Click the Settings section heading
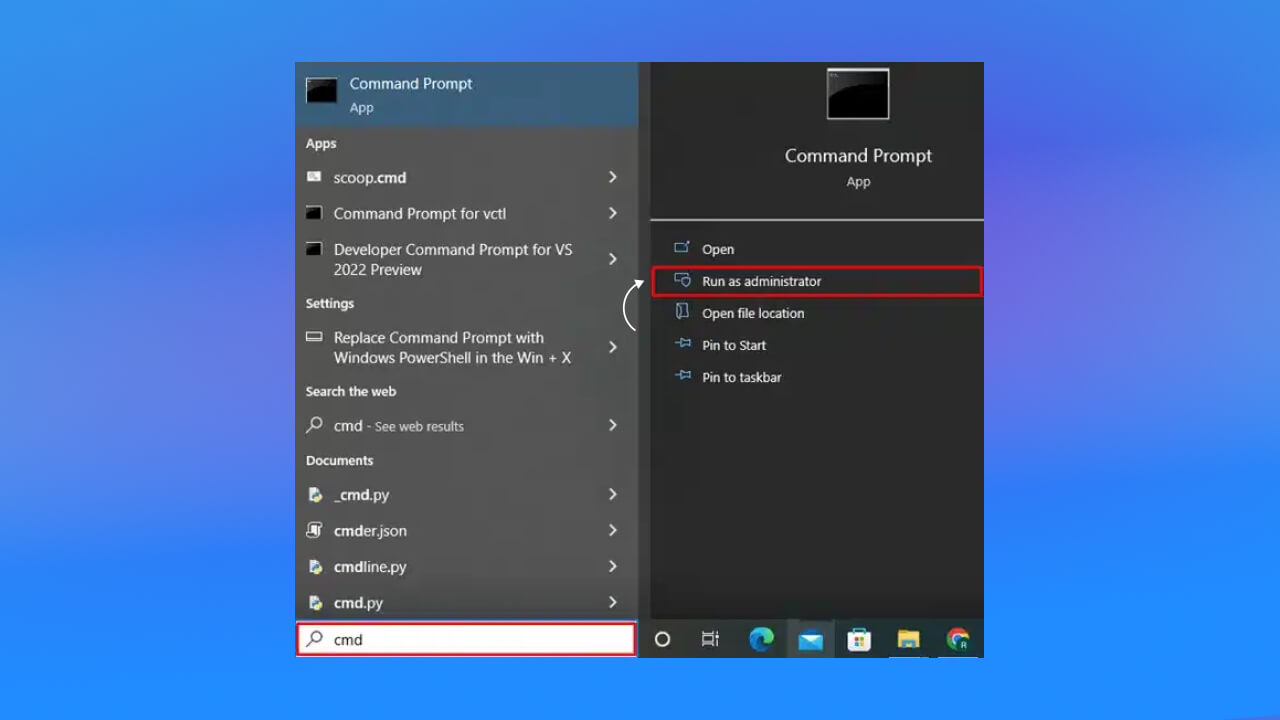The image size is (1280, 720). pos(330,303)
